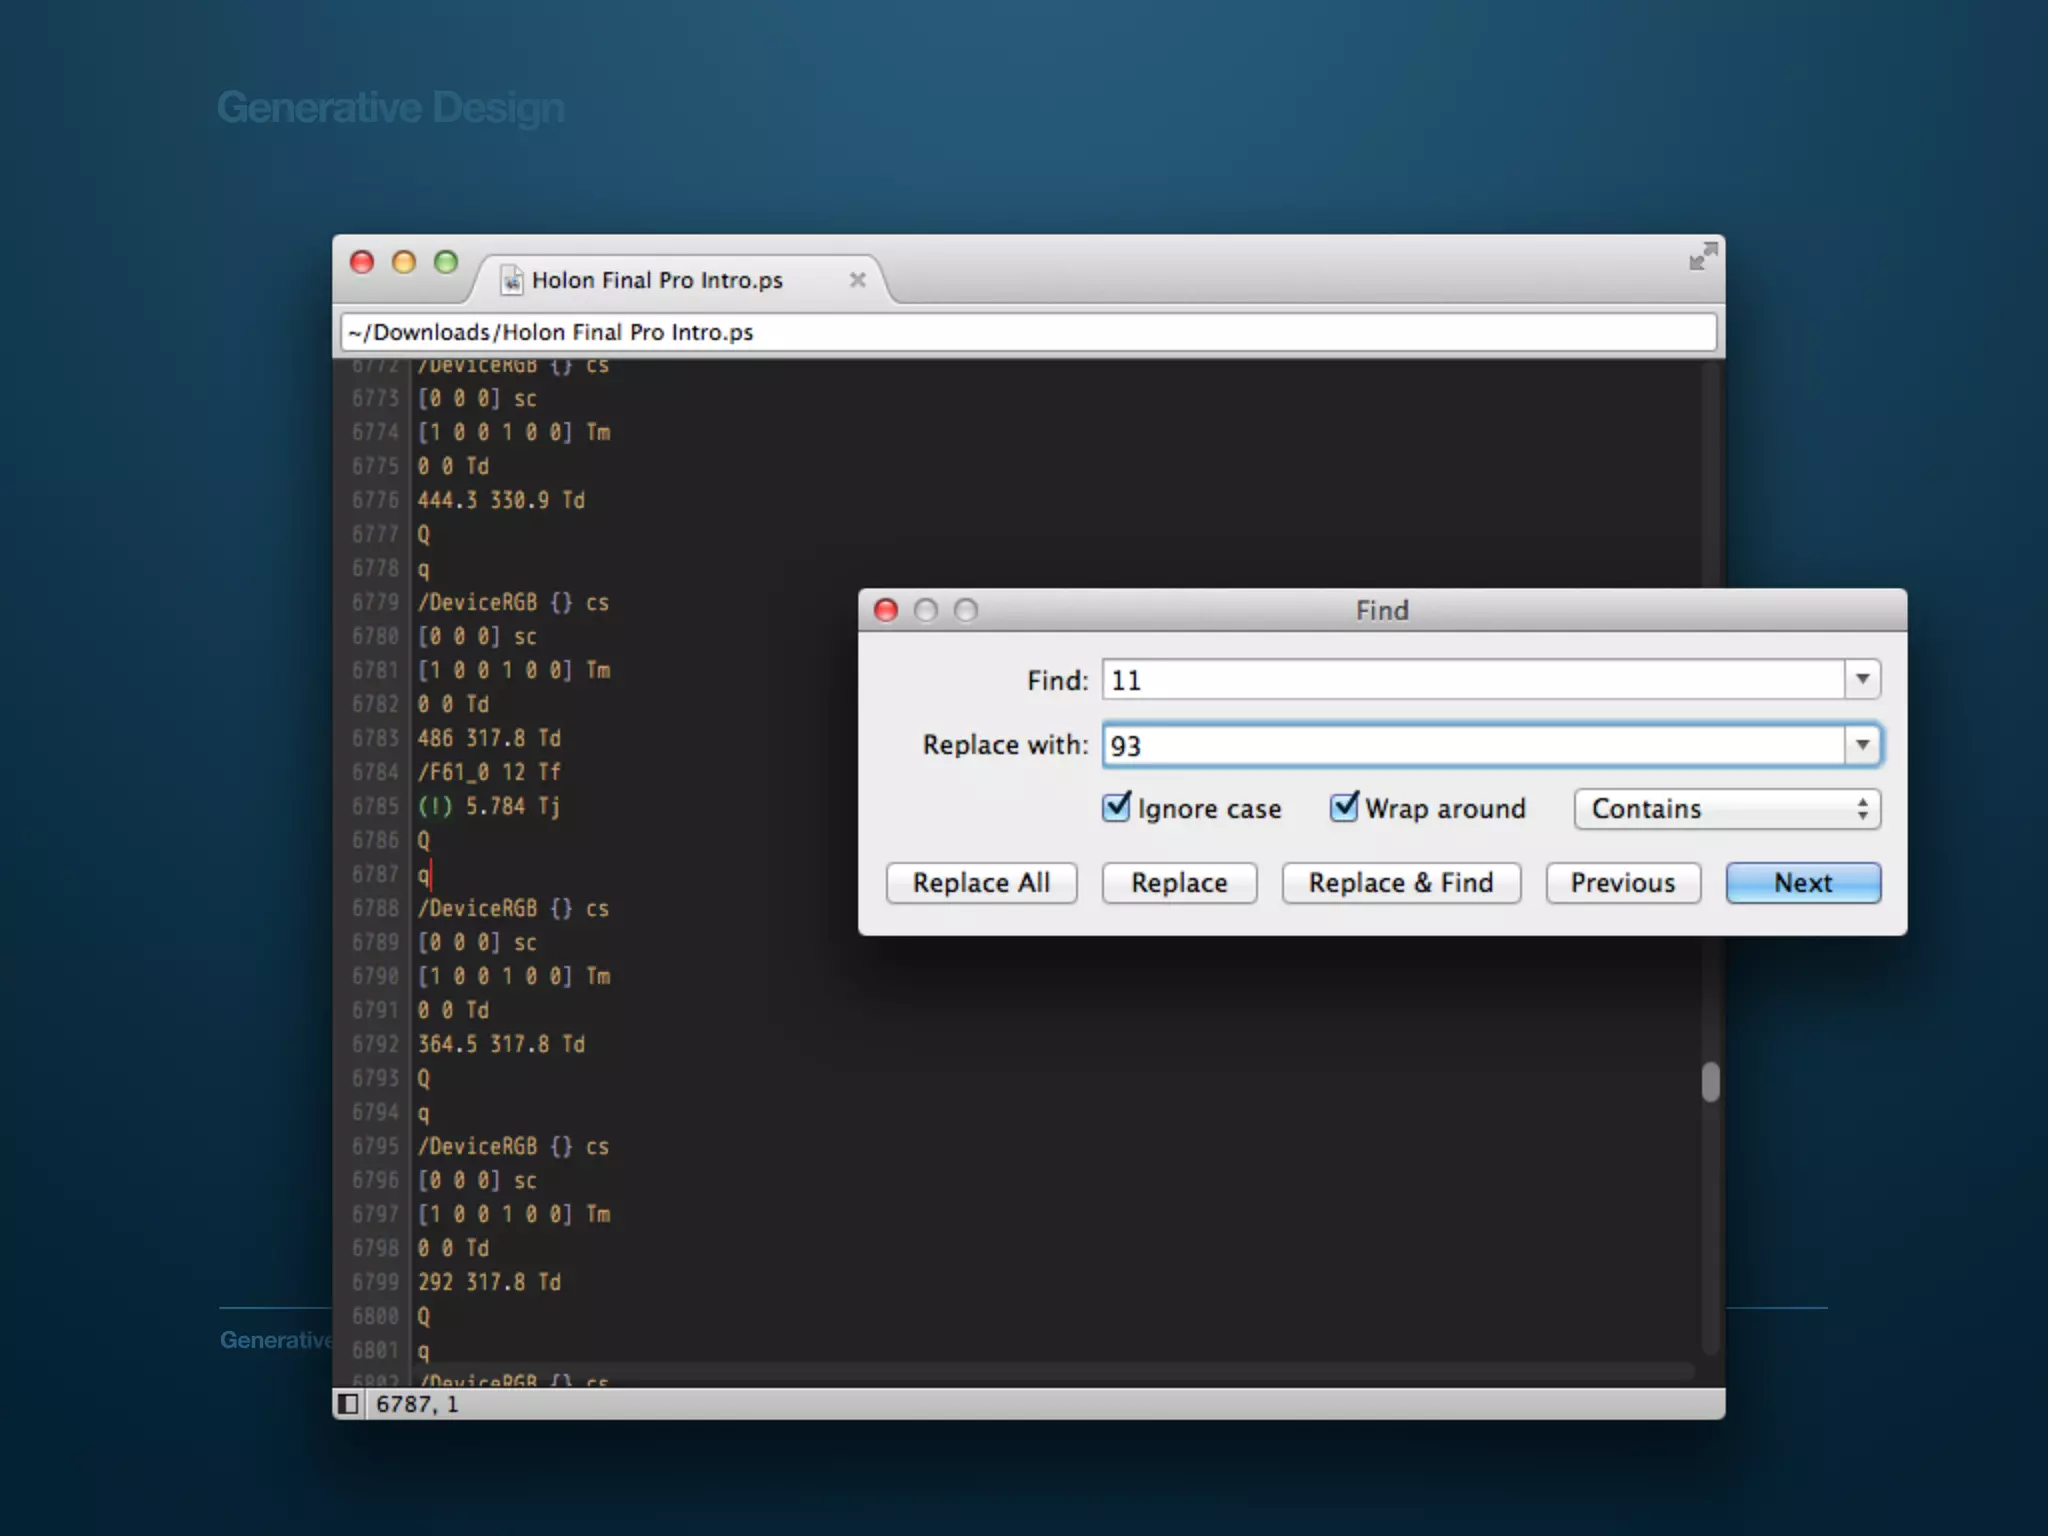Click the Previous button in Find dialog
Screen dimensions: 2048x1536
pyautogui.click(x=1622, y=883)
